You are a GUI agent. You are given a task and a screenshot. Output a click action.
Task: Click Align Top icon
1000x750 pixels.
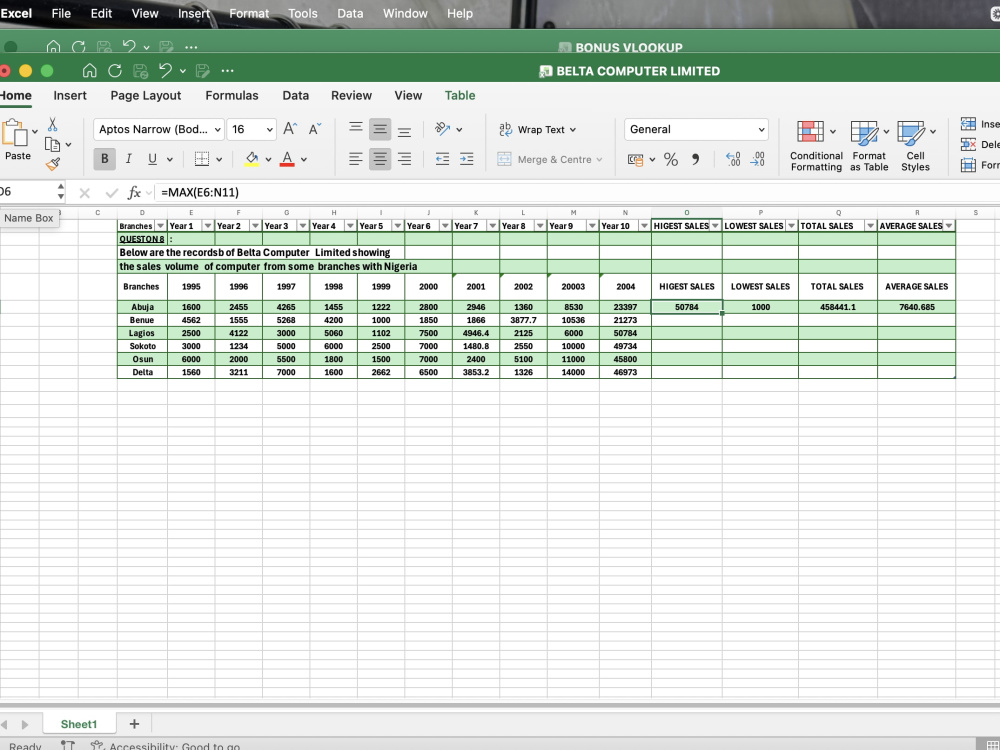pyautogui.click(x=356, y=129)
